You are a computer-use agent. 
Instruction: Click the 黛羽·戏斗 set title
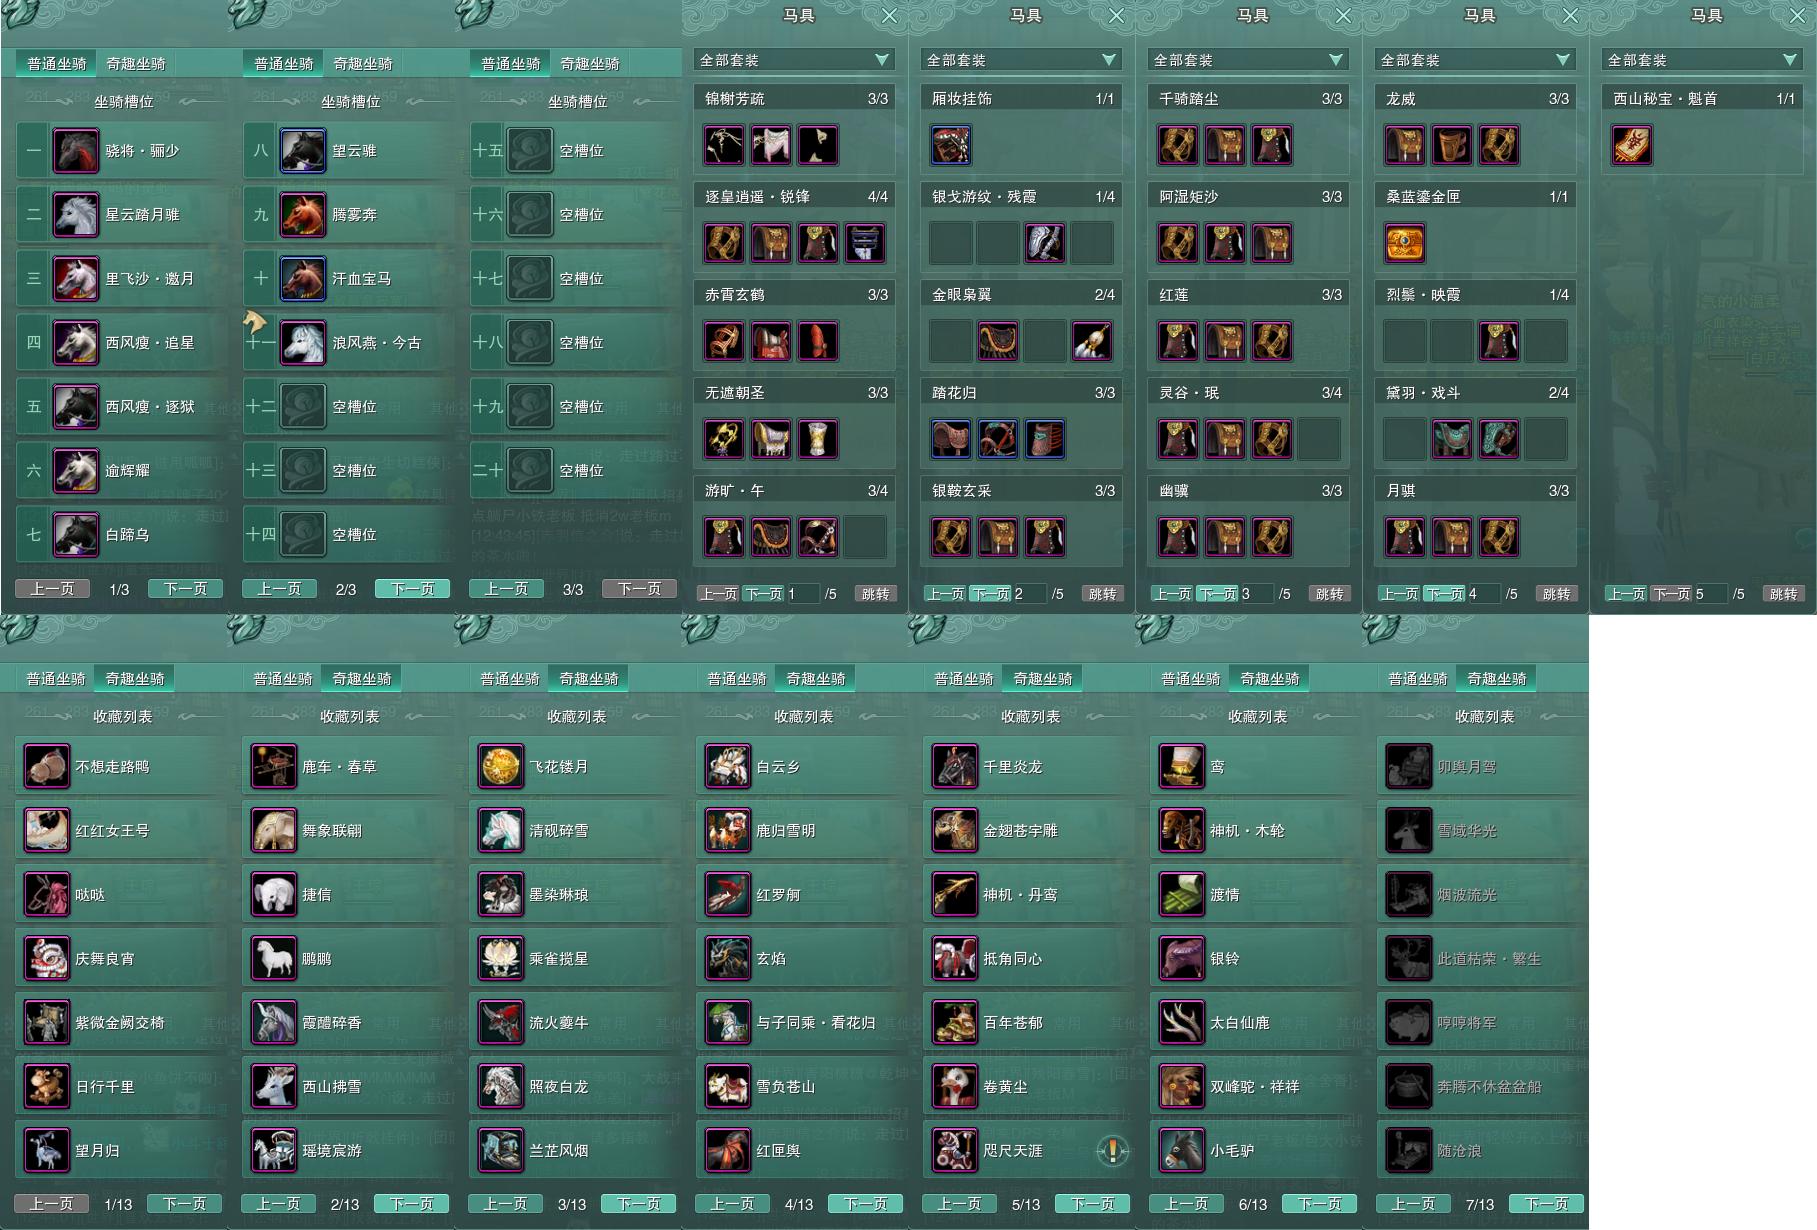point(1423,393)
